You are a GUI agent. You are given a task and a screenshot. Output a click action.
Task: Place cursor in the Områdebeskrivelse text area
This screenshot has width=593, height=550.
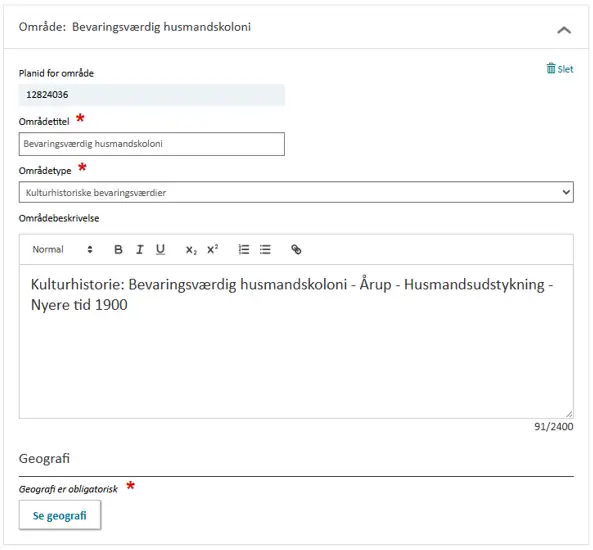(x=296, y=342)
